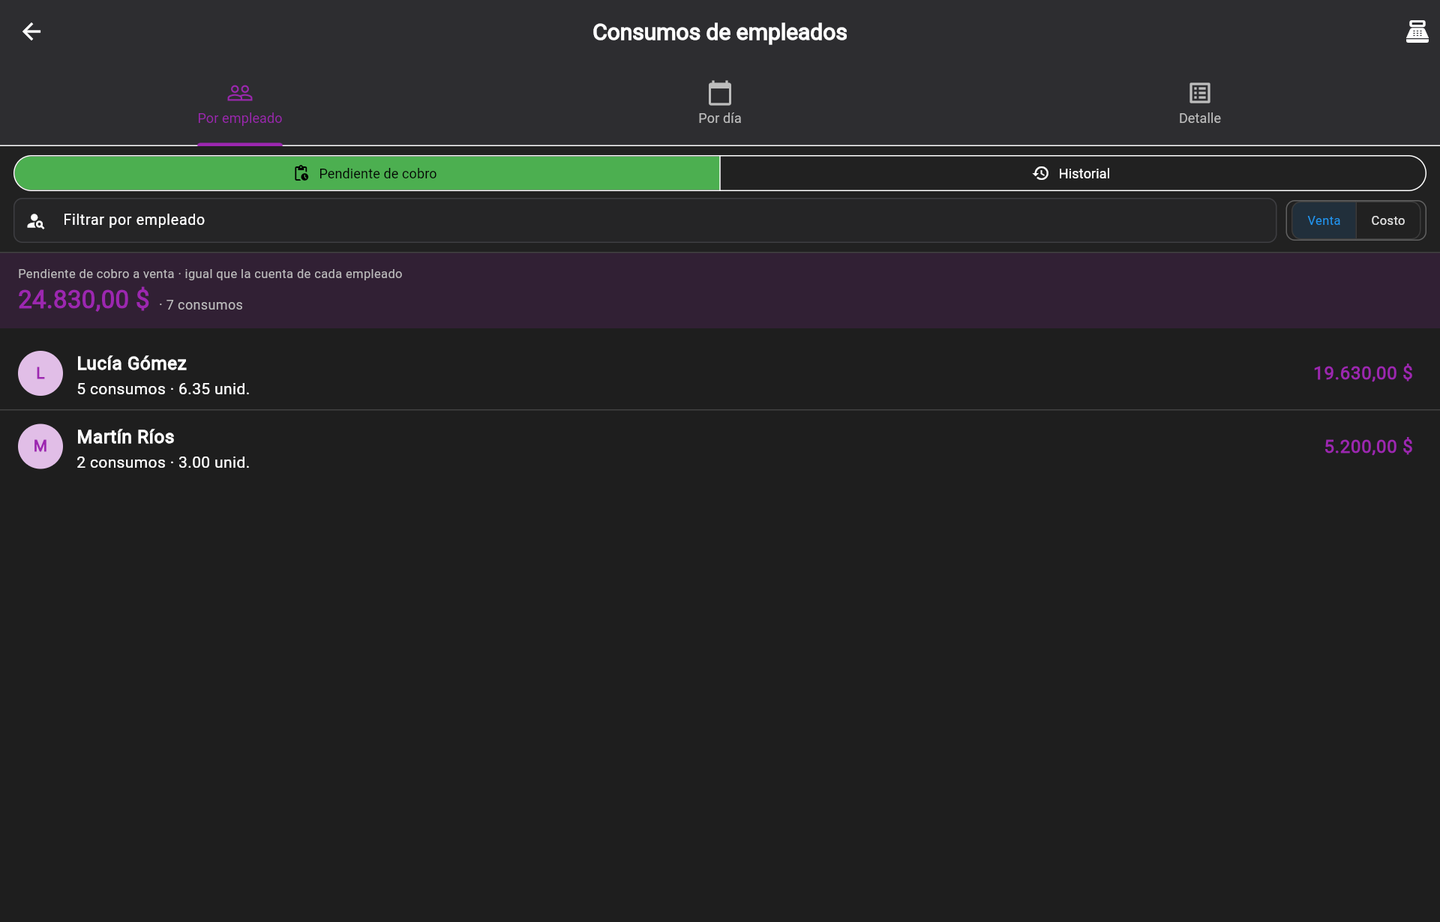Select the Pendiente de cobro segment
The width and height of the screenshot is (1440, 922).
(367, 173)
